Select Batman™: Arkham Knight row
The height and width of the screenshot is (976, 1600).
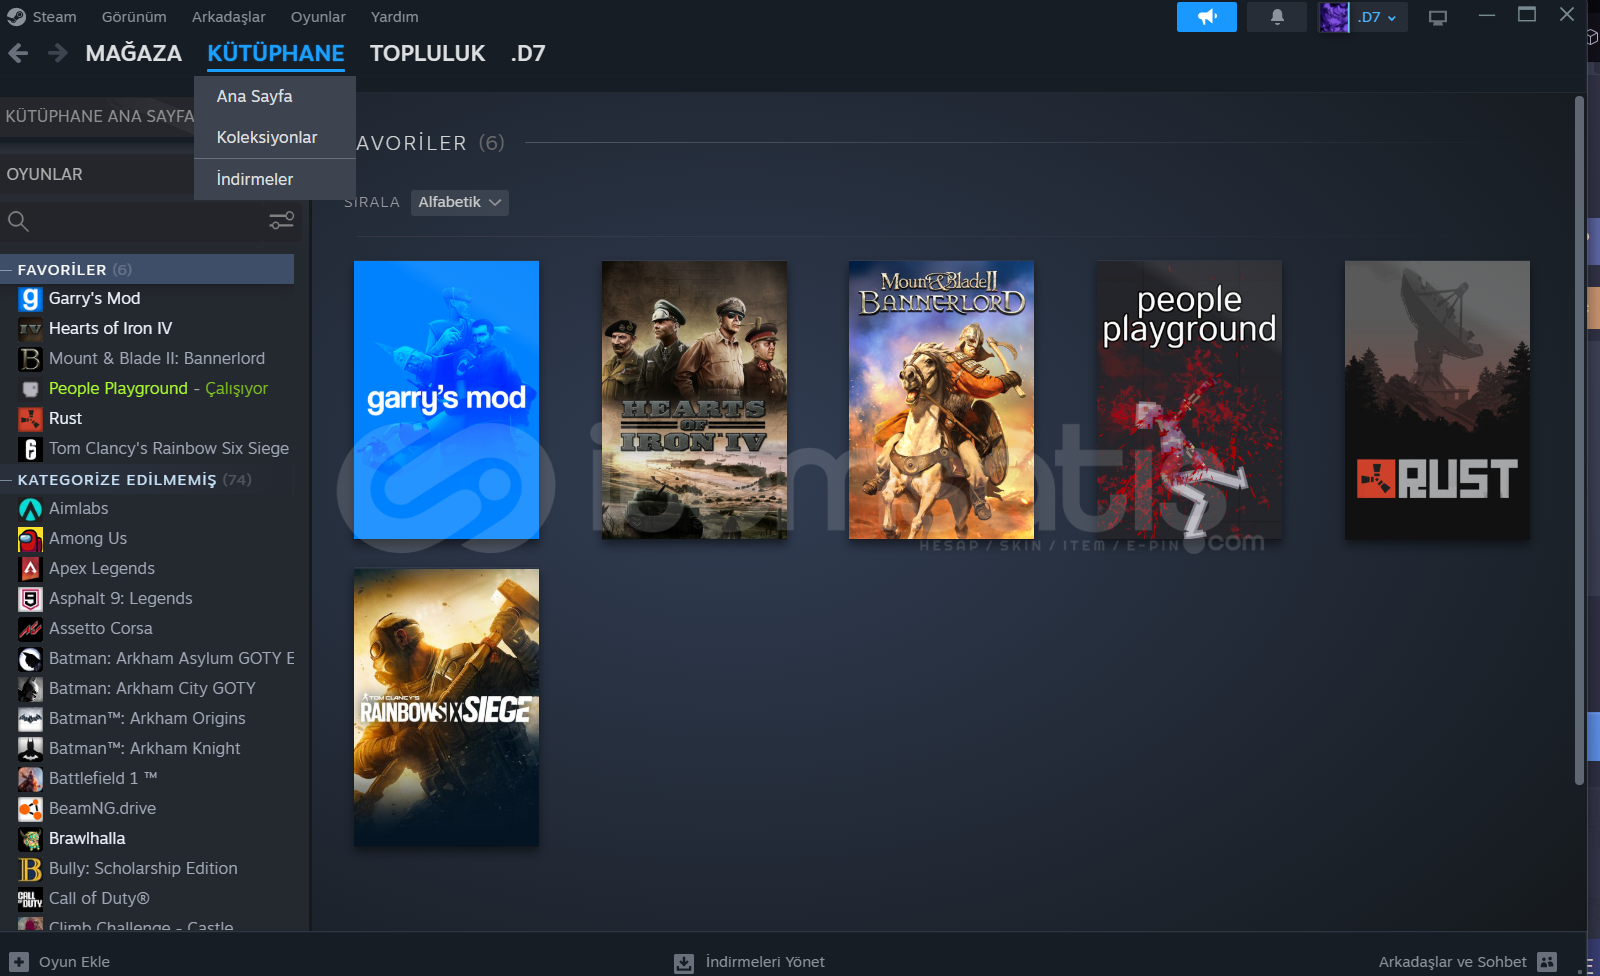tap(147, 749)
